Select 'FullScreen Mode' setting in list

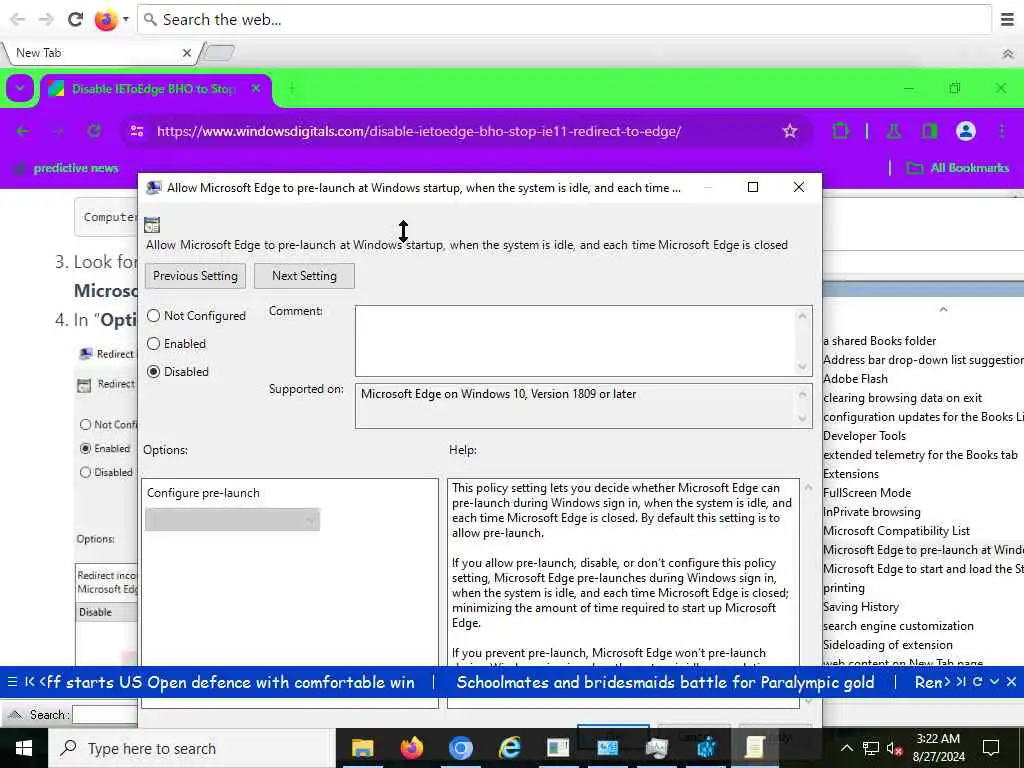867,493
